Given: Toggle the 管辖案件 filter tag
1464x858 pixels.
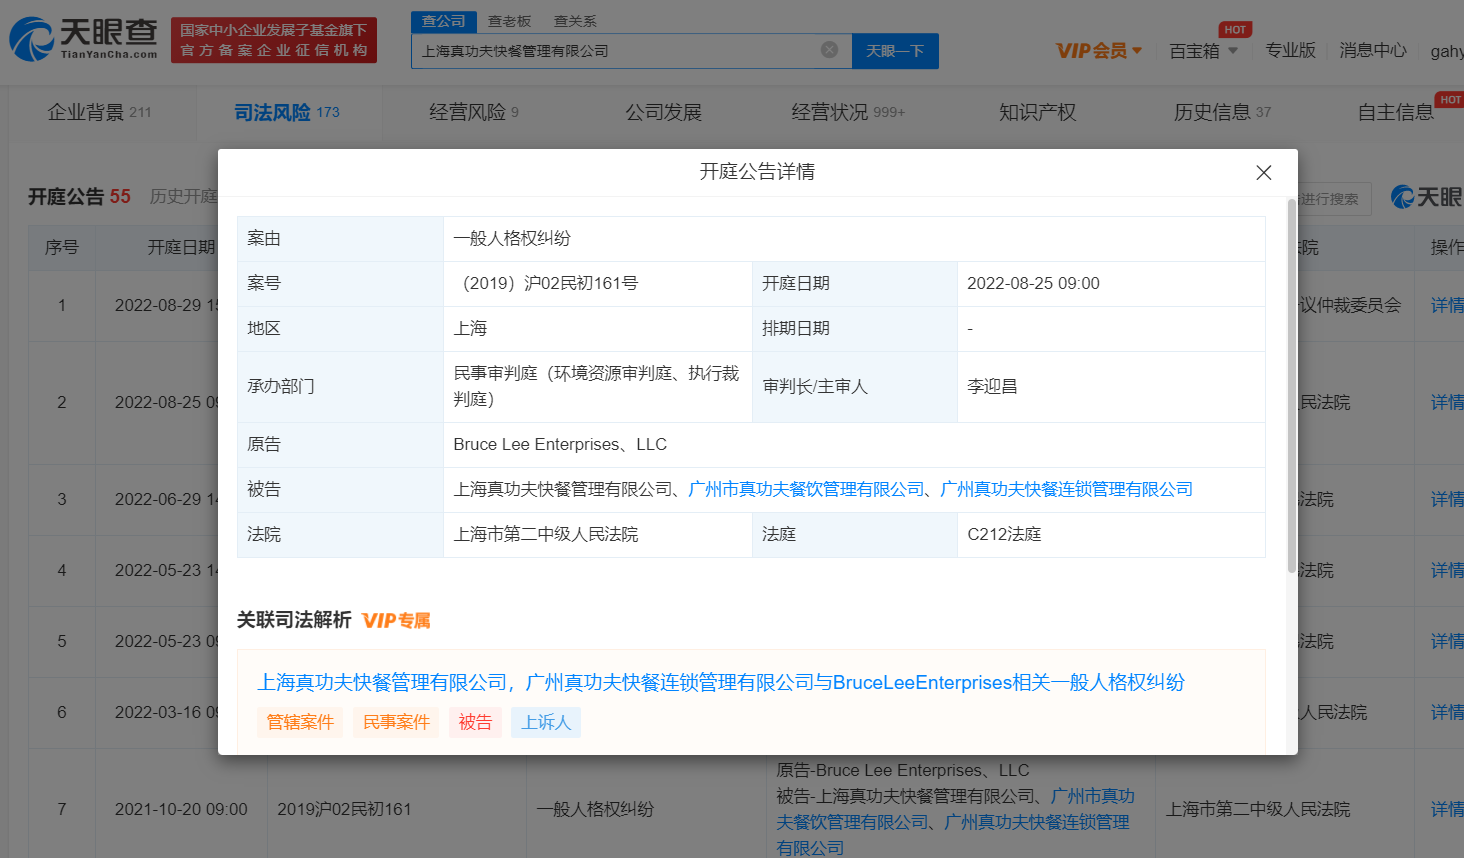Looking at the screenshot, I should pos(300,722).
